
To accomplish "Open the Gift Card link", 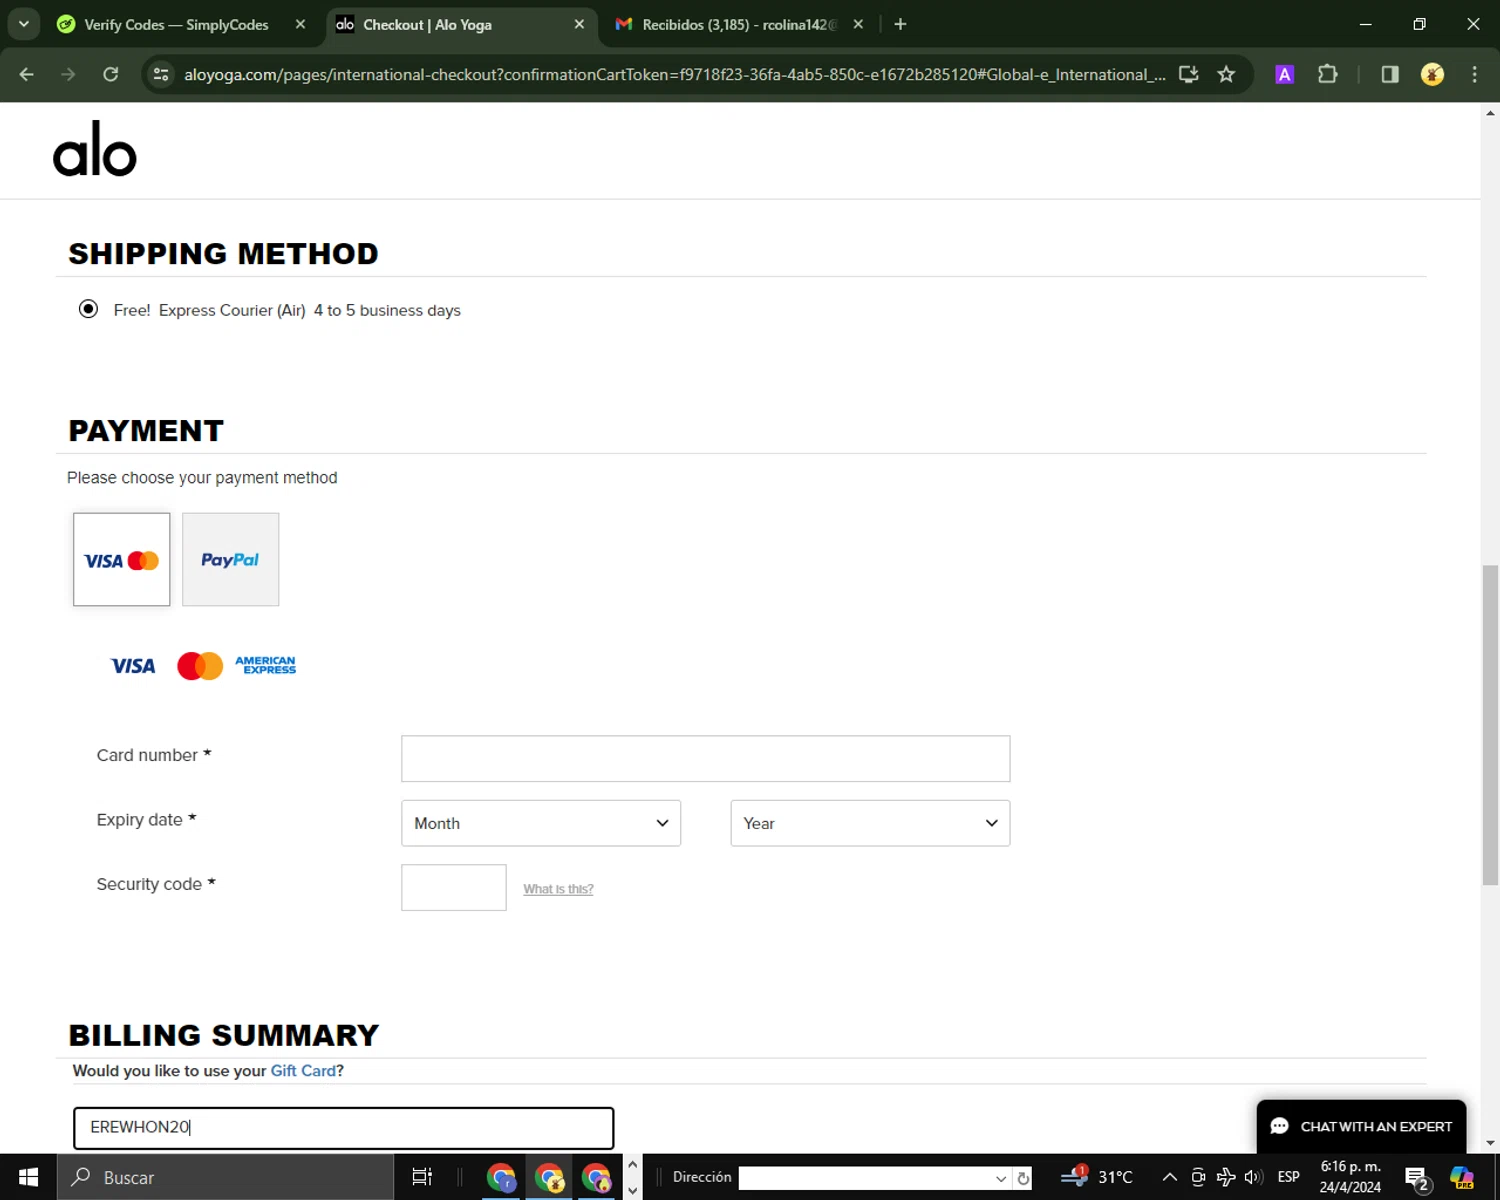I will [x=303, y=1071].
